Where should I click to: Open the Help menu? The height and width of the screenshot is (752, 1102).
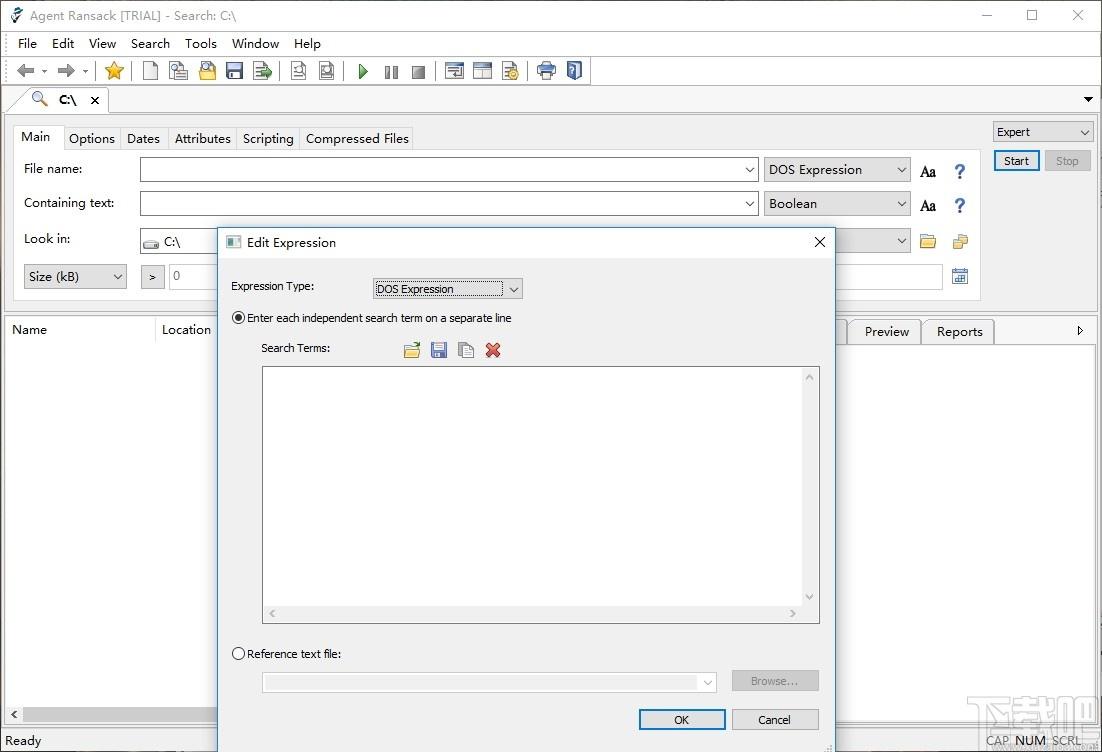click(307, 44)
